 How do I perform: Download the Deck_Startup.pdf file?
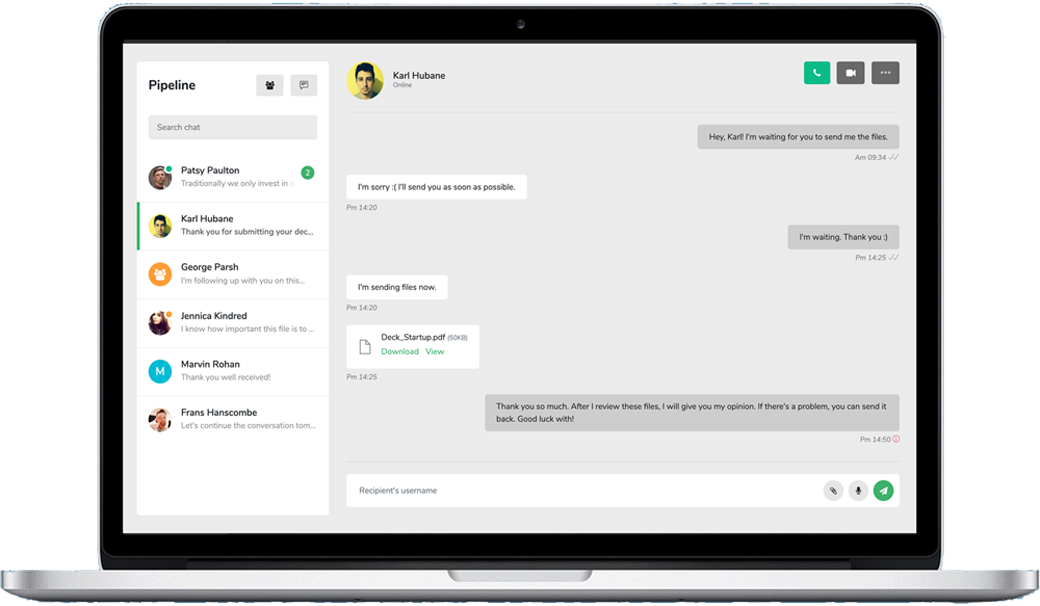pos(400,351)
